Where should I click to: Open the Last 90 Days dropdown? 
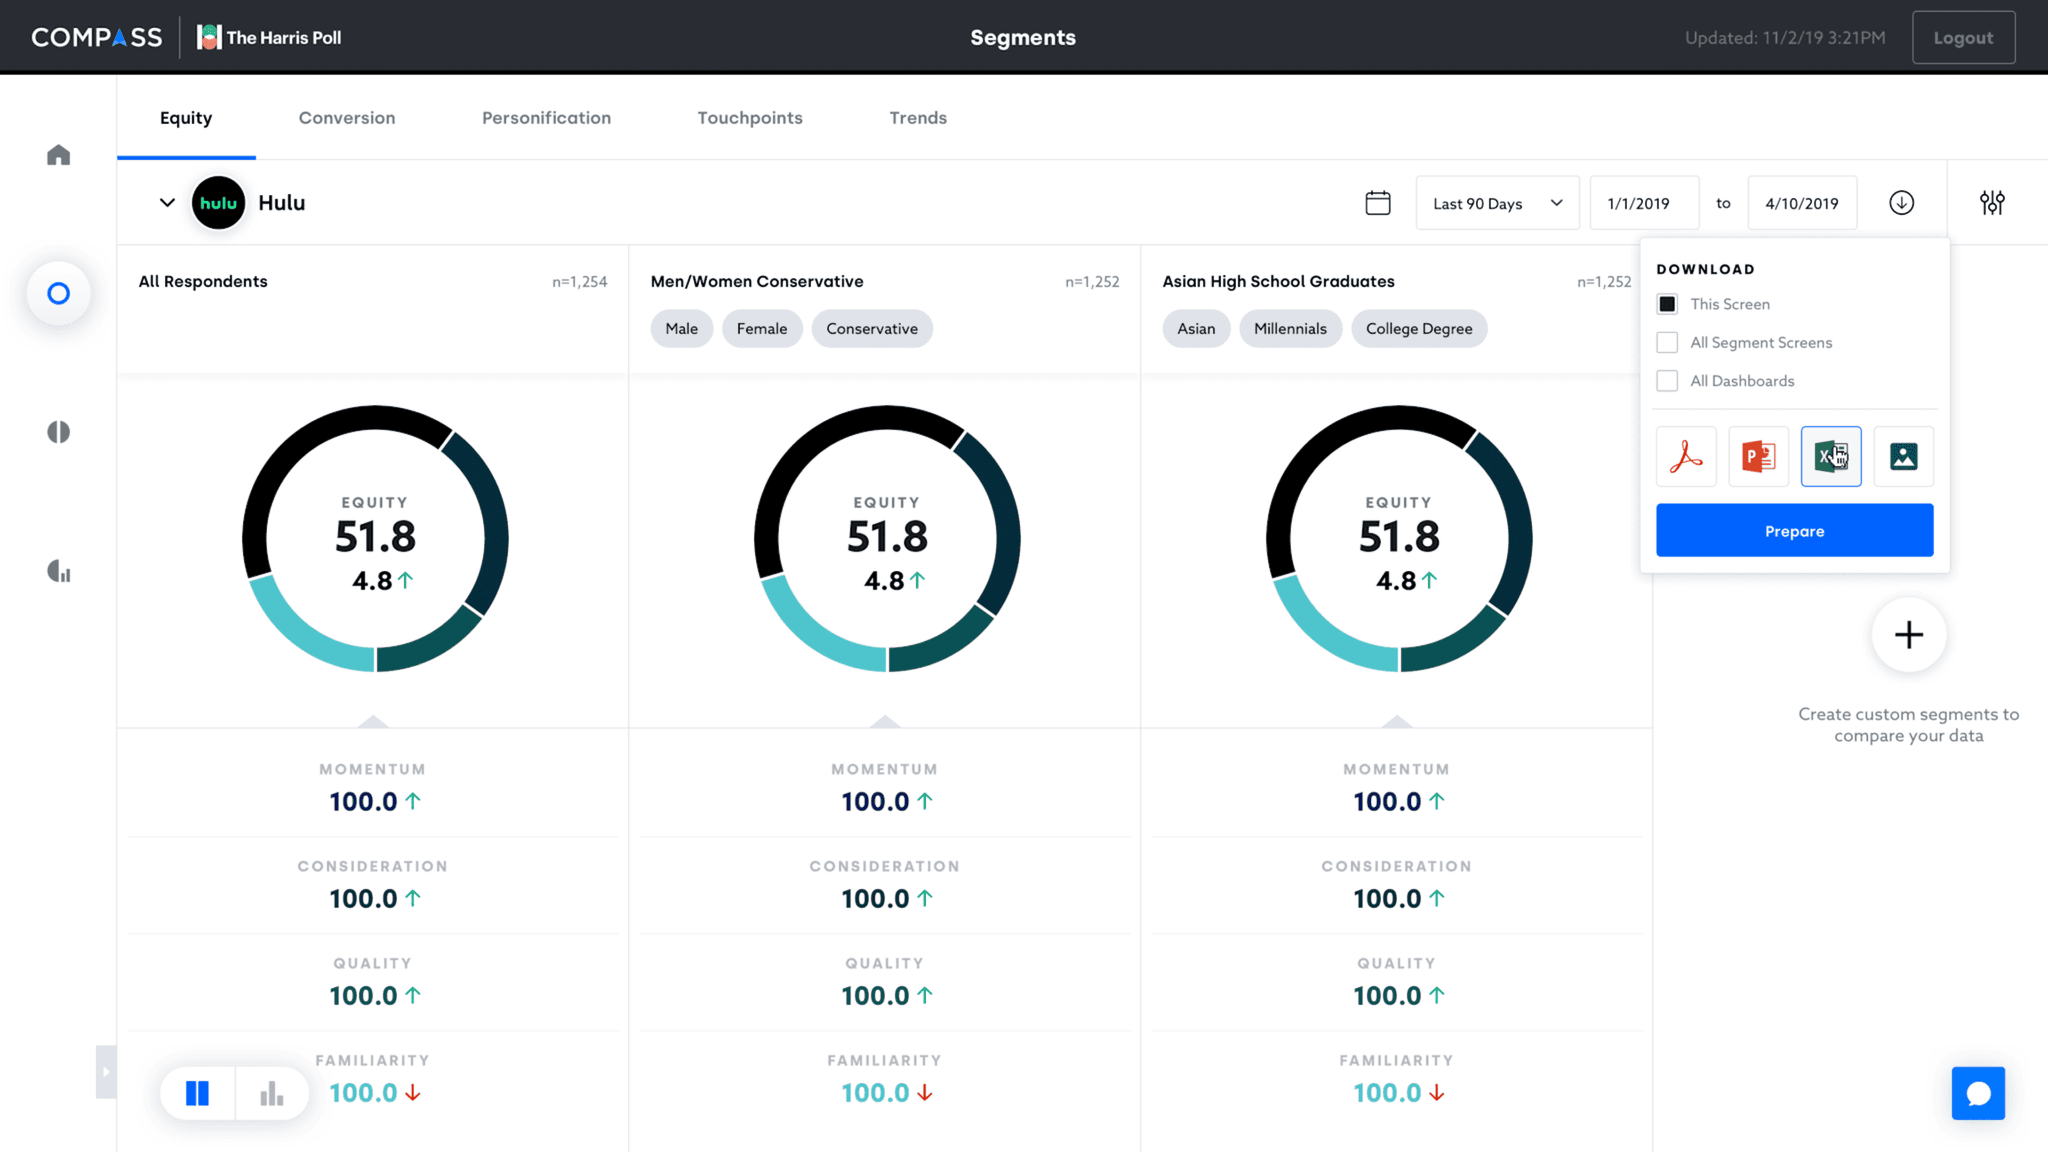coord(1496,203)
